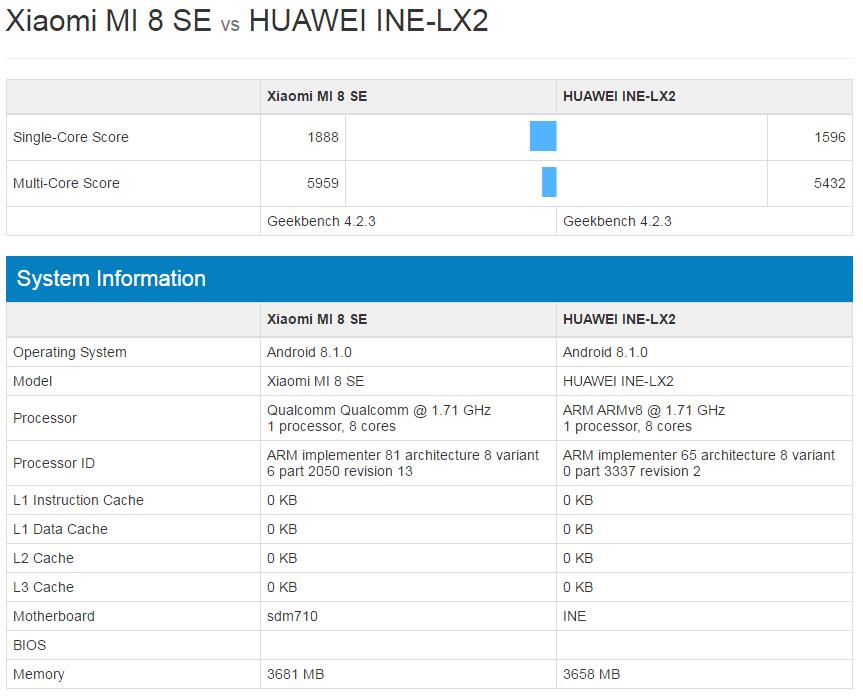Click the 3681 MB memory value
The height and width of the screenshot is (700, 863).
click(296, 675)
